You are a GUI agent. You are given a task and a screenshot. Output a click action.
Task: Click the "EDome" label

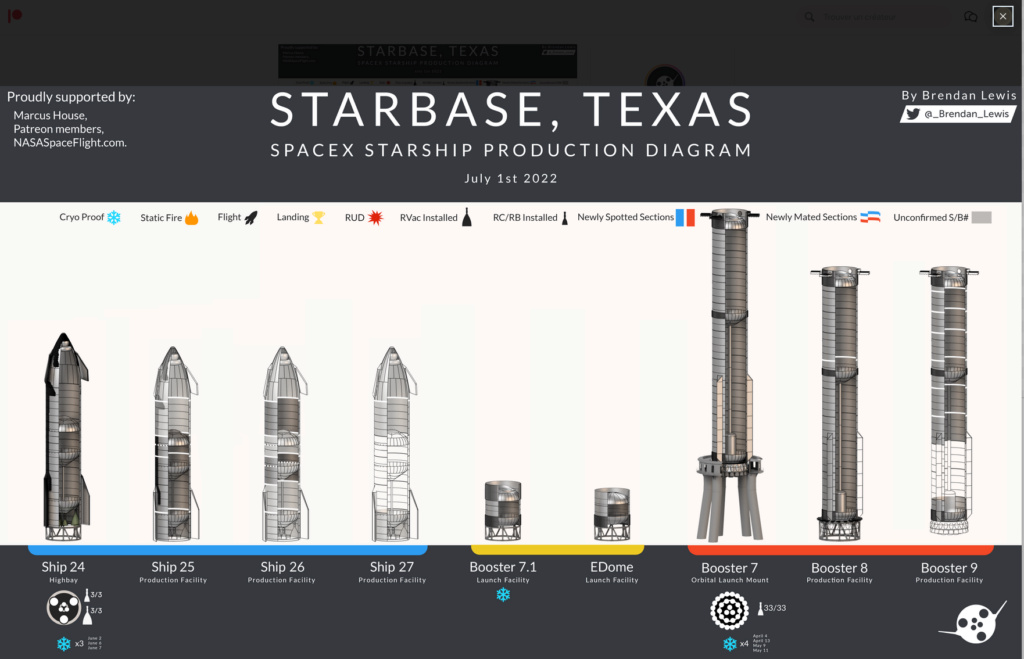612,567
